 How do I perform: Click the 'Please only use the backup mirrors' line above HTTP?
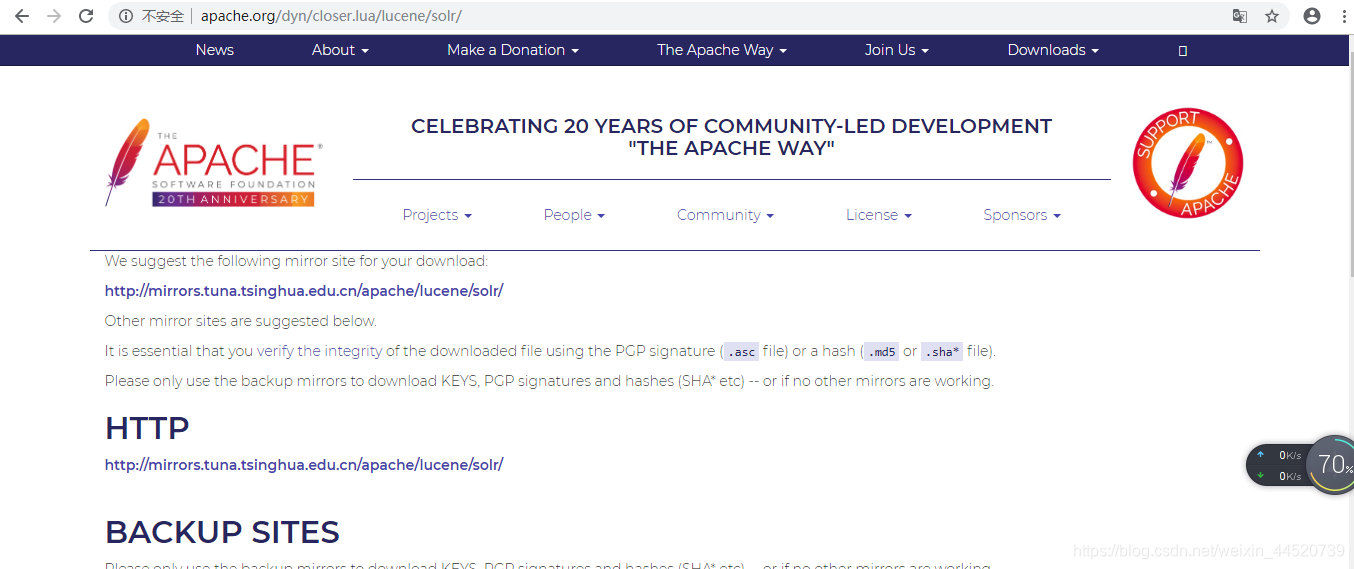point(549,381)
